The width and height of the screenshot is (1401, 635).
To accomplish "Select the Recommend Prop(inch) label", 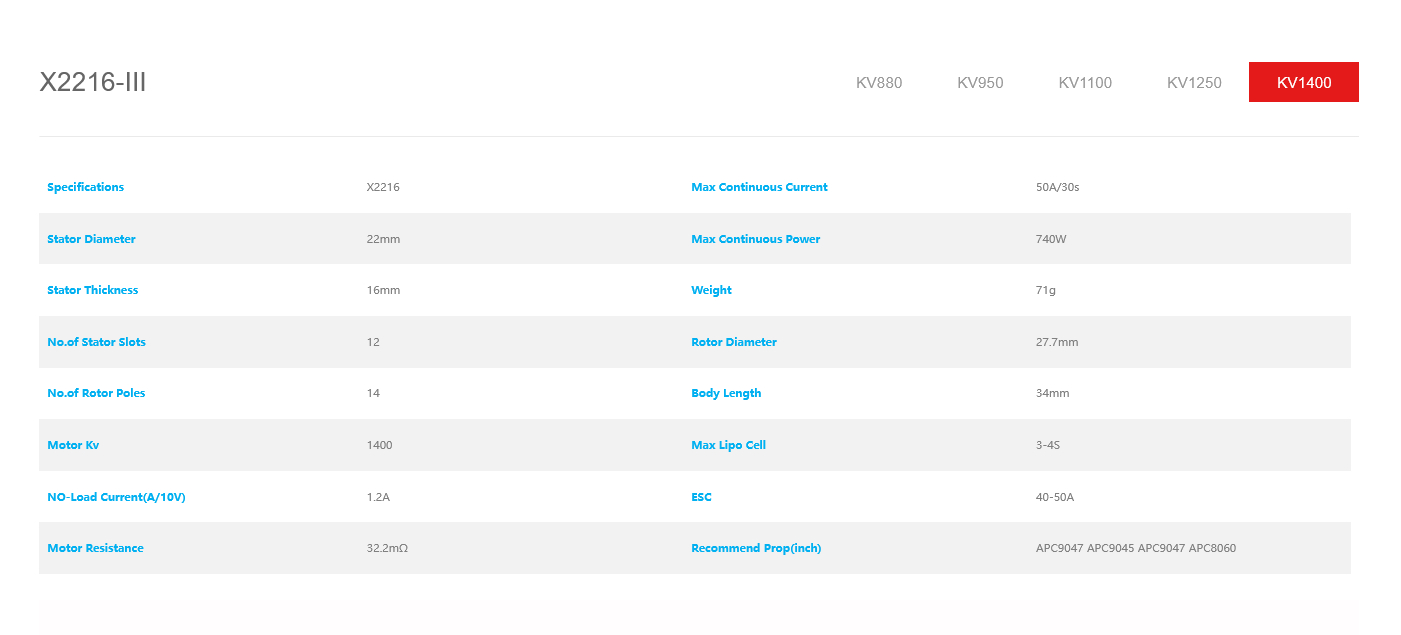I will point(756,548).
